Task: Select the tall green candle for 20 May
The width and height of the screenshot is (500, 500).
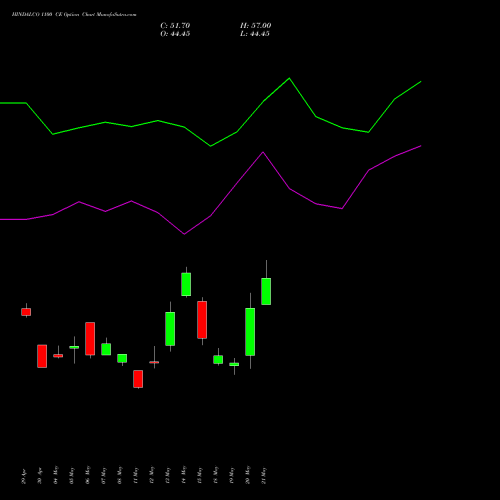Action: point(250,332)
